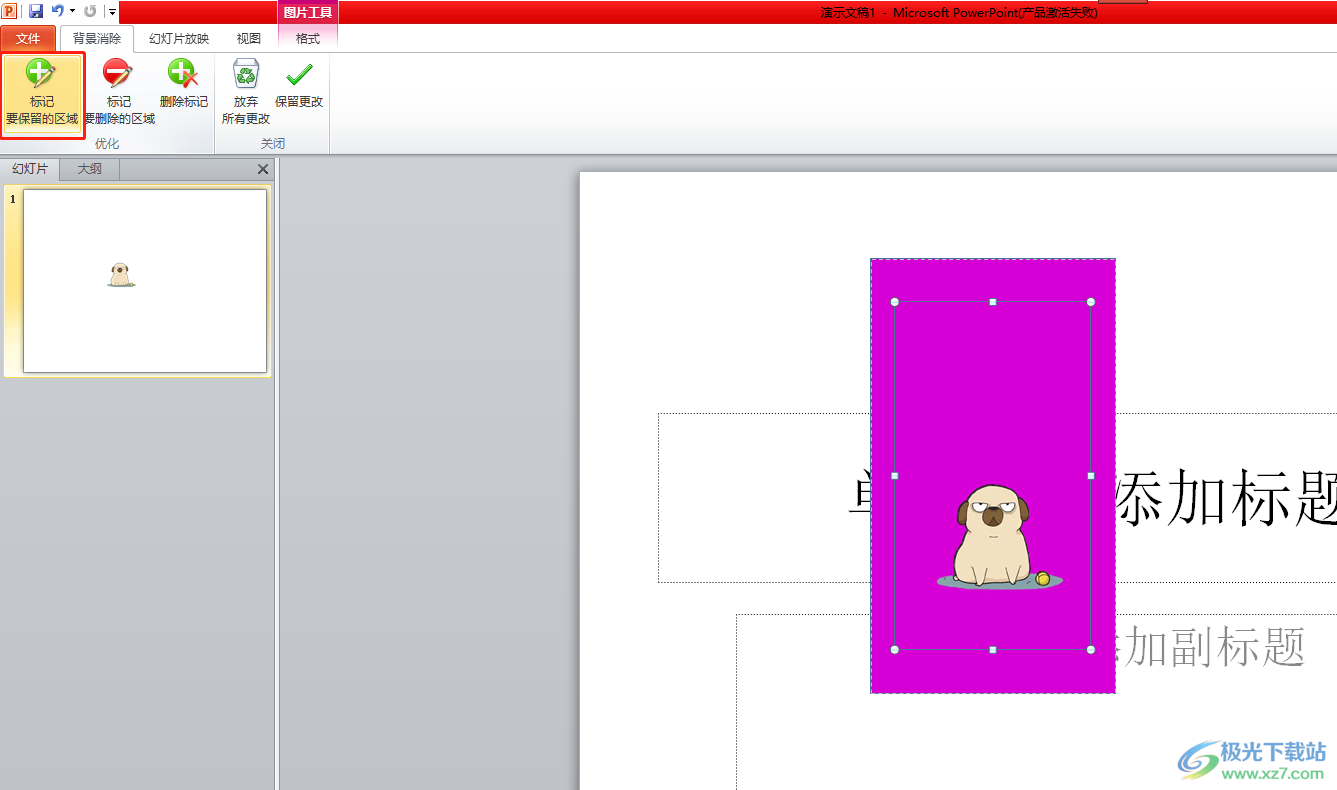Viewport: 1337px width, 790px height.
Task: Keep changes (保留更改) with green checkmark
Action: (299, 85)
